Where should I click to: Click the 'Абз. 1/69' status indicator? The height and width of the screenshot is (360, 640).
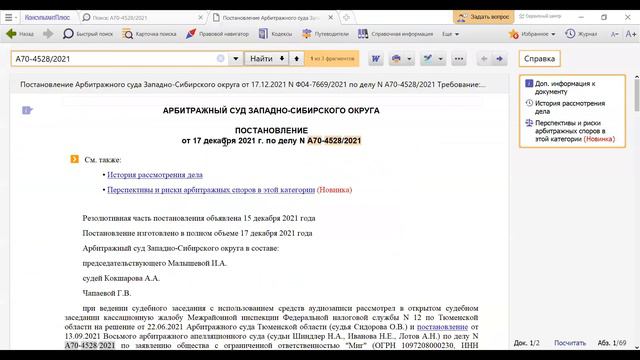[612, 343]
